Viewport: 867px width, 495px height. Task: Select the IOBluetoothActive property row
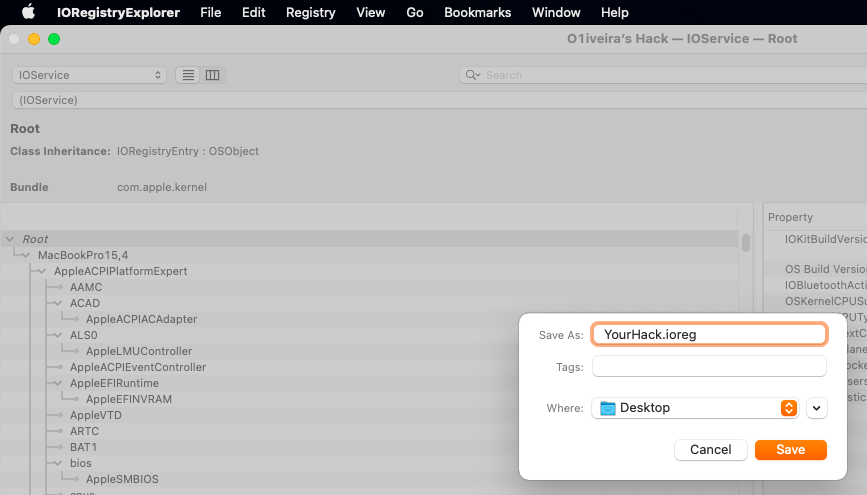pyautogui.click(x=825, y=285)
